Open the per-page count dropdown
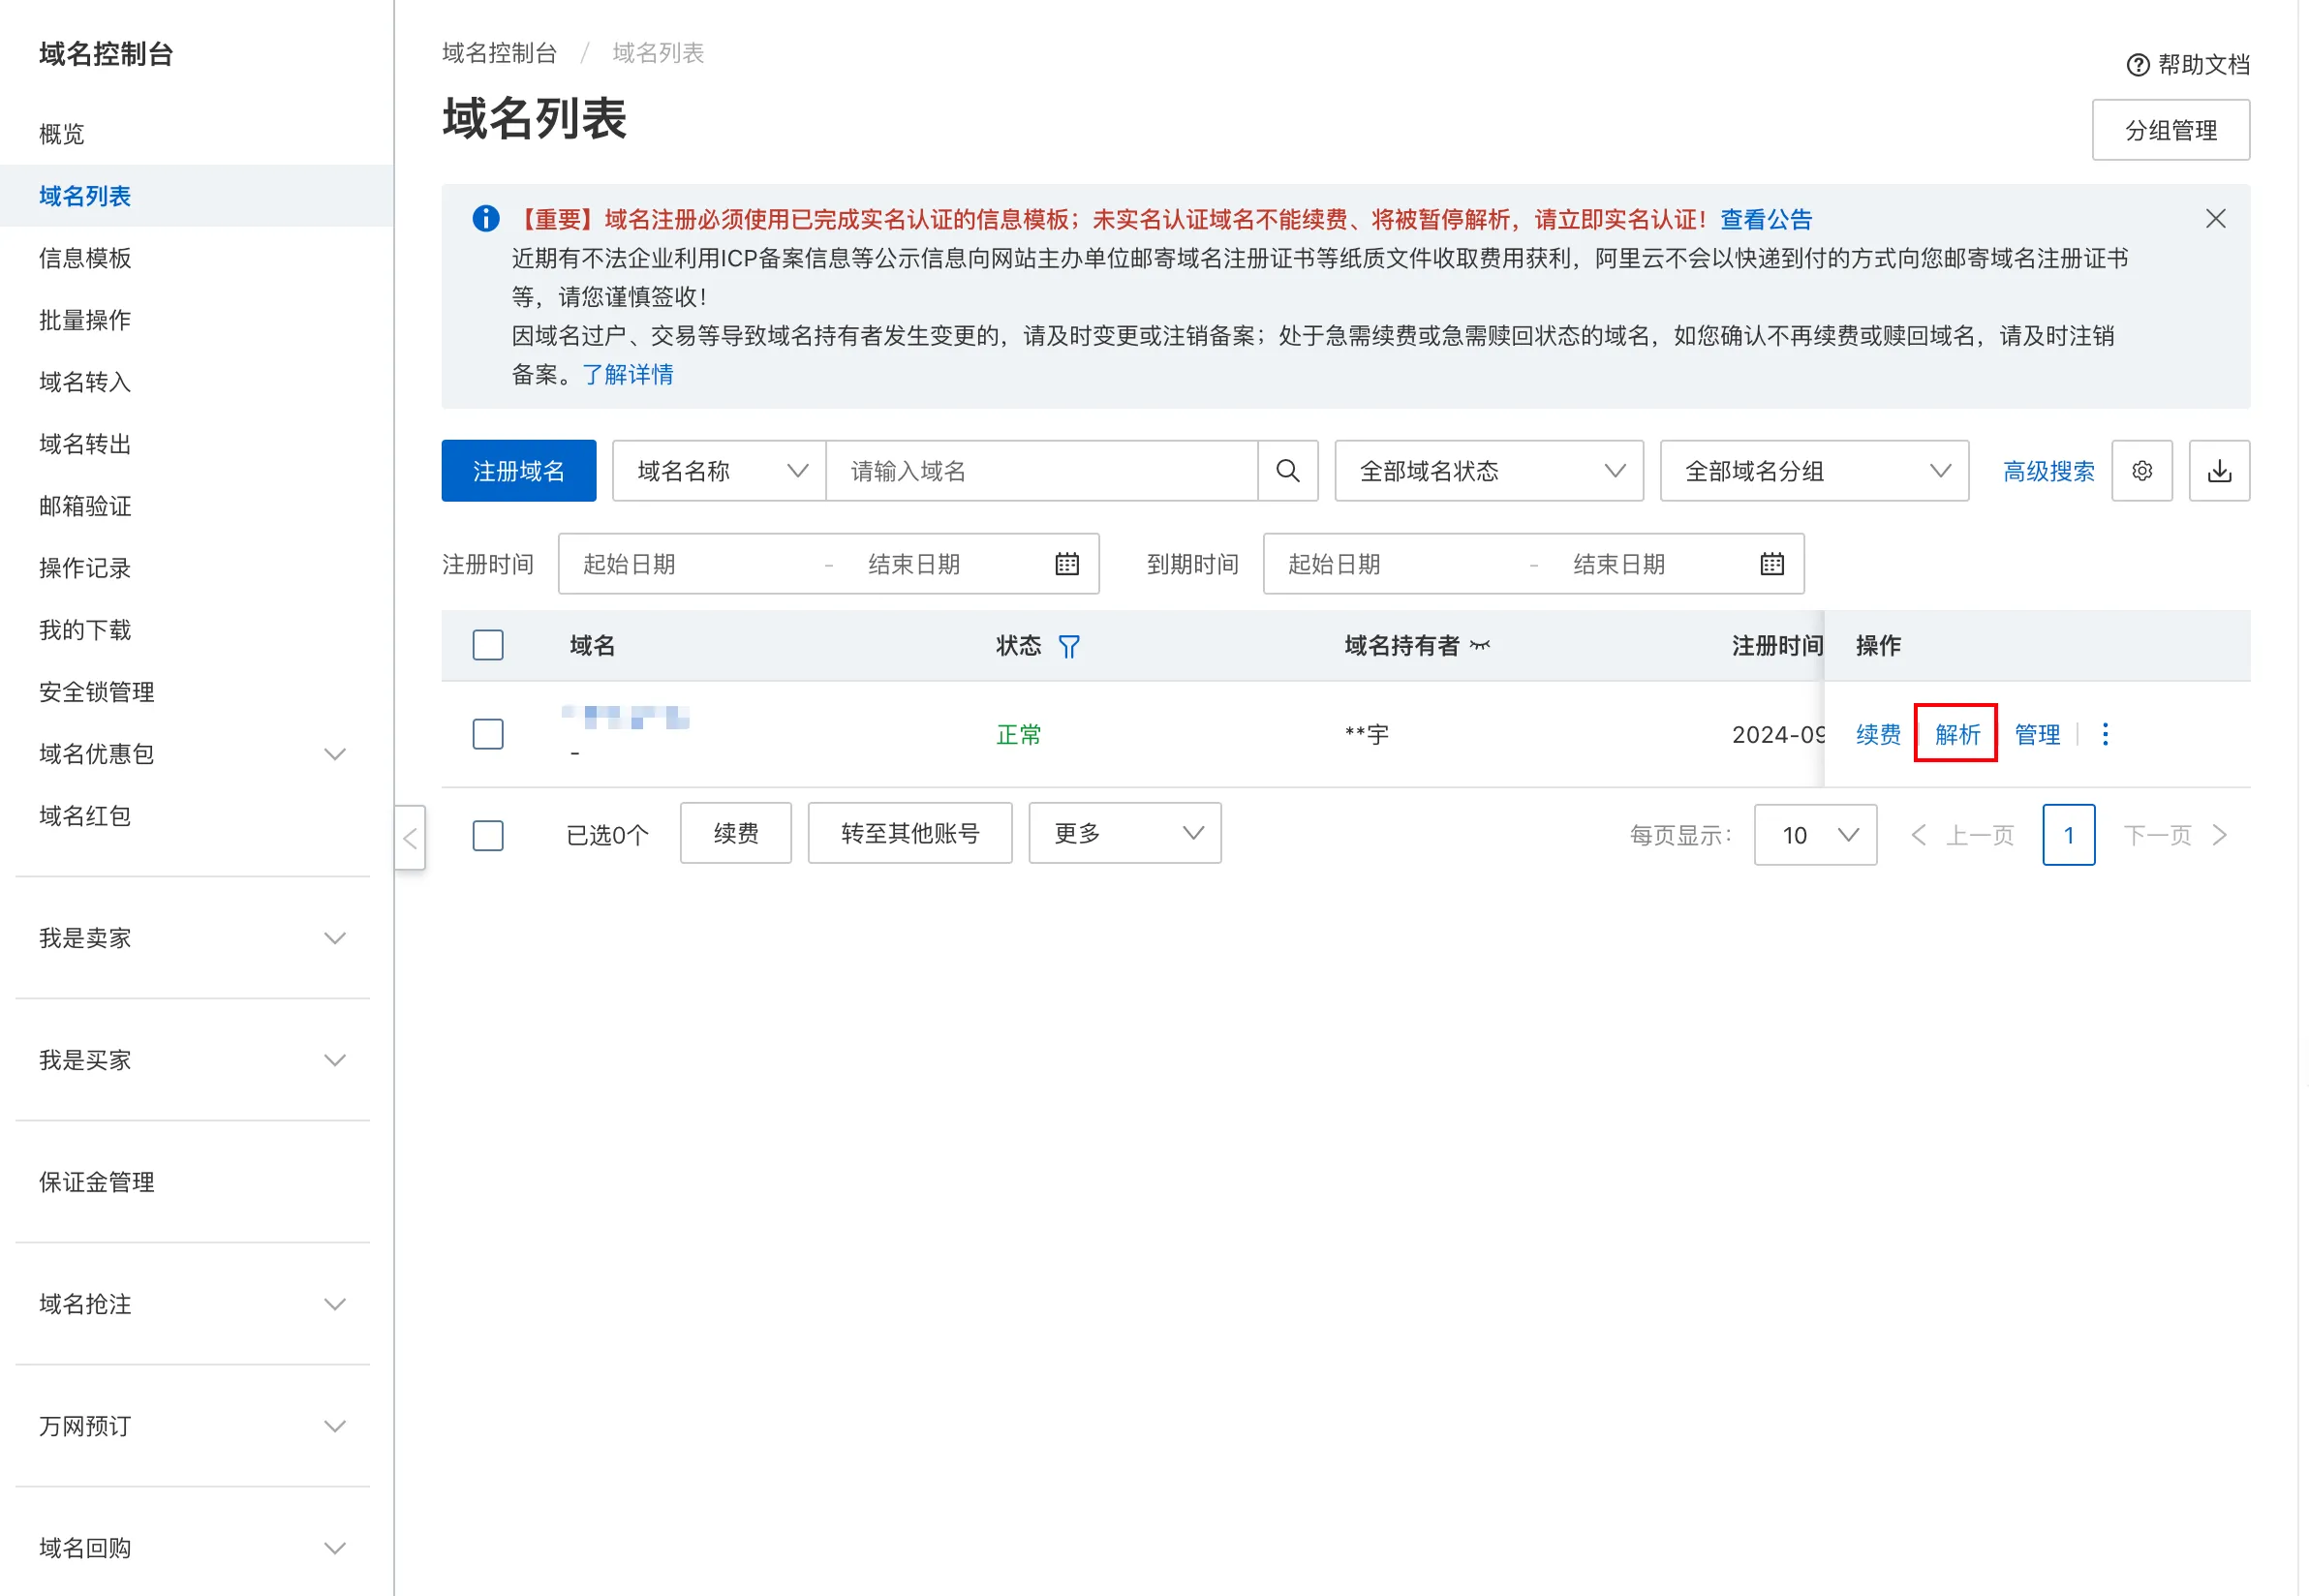Image resolution: width=2309 pixels, height=1596 pixels. (1816, 835)
